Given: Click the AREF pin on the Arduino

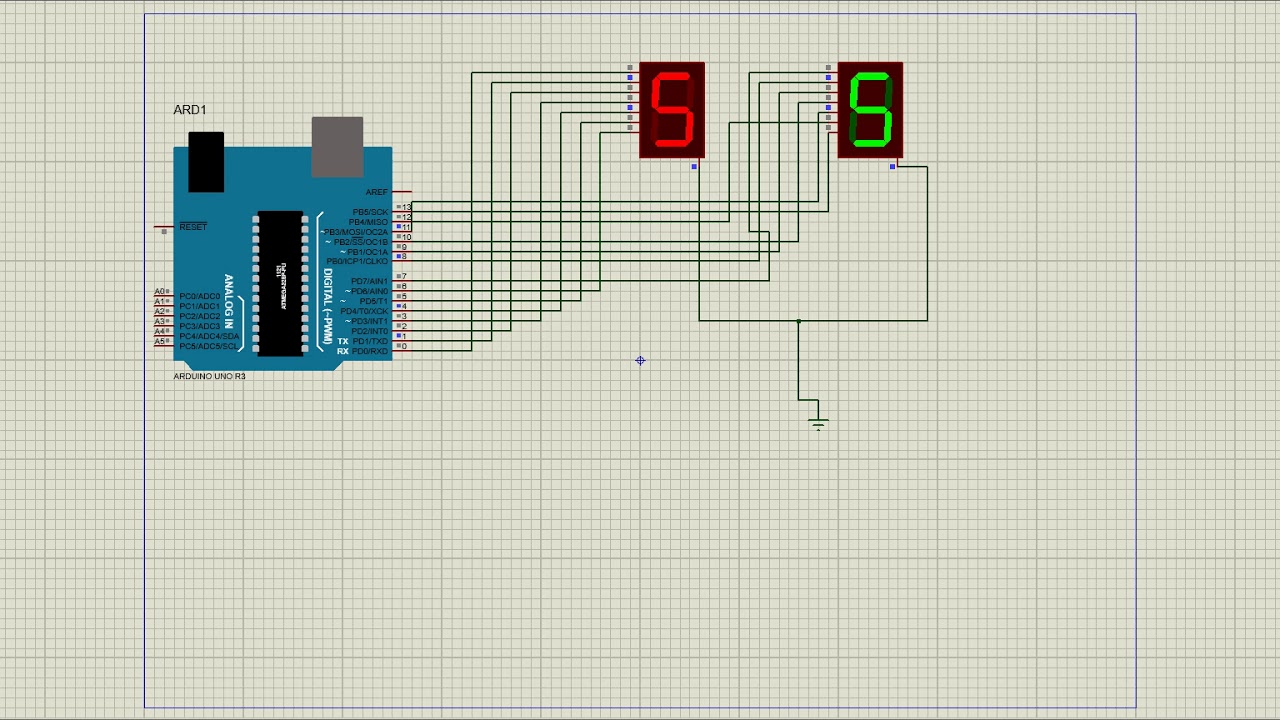Looking at the screenshot, I should 402,192.
